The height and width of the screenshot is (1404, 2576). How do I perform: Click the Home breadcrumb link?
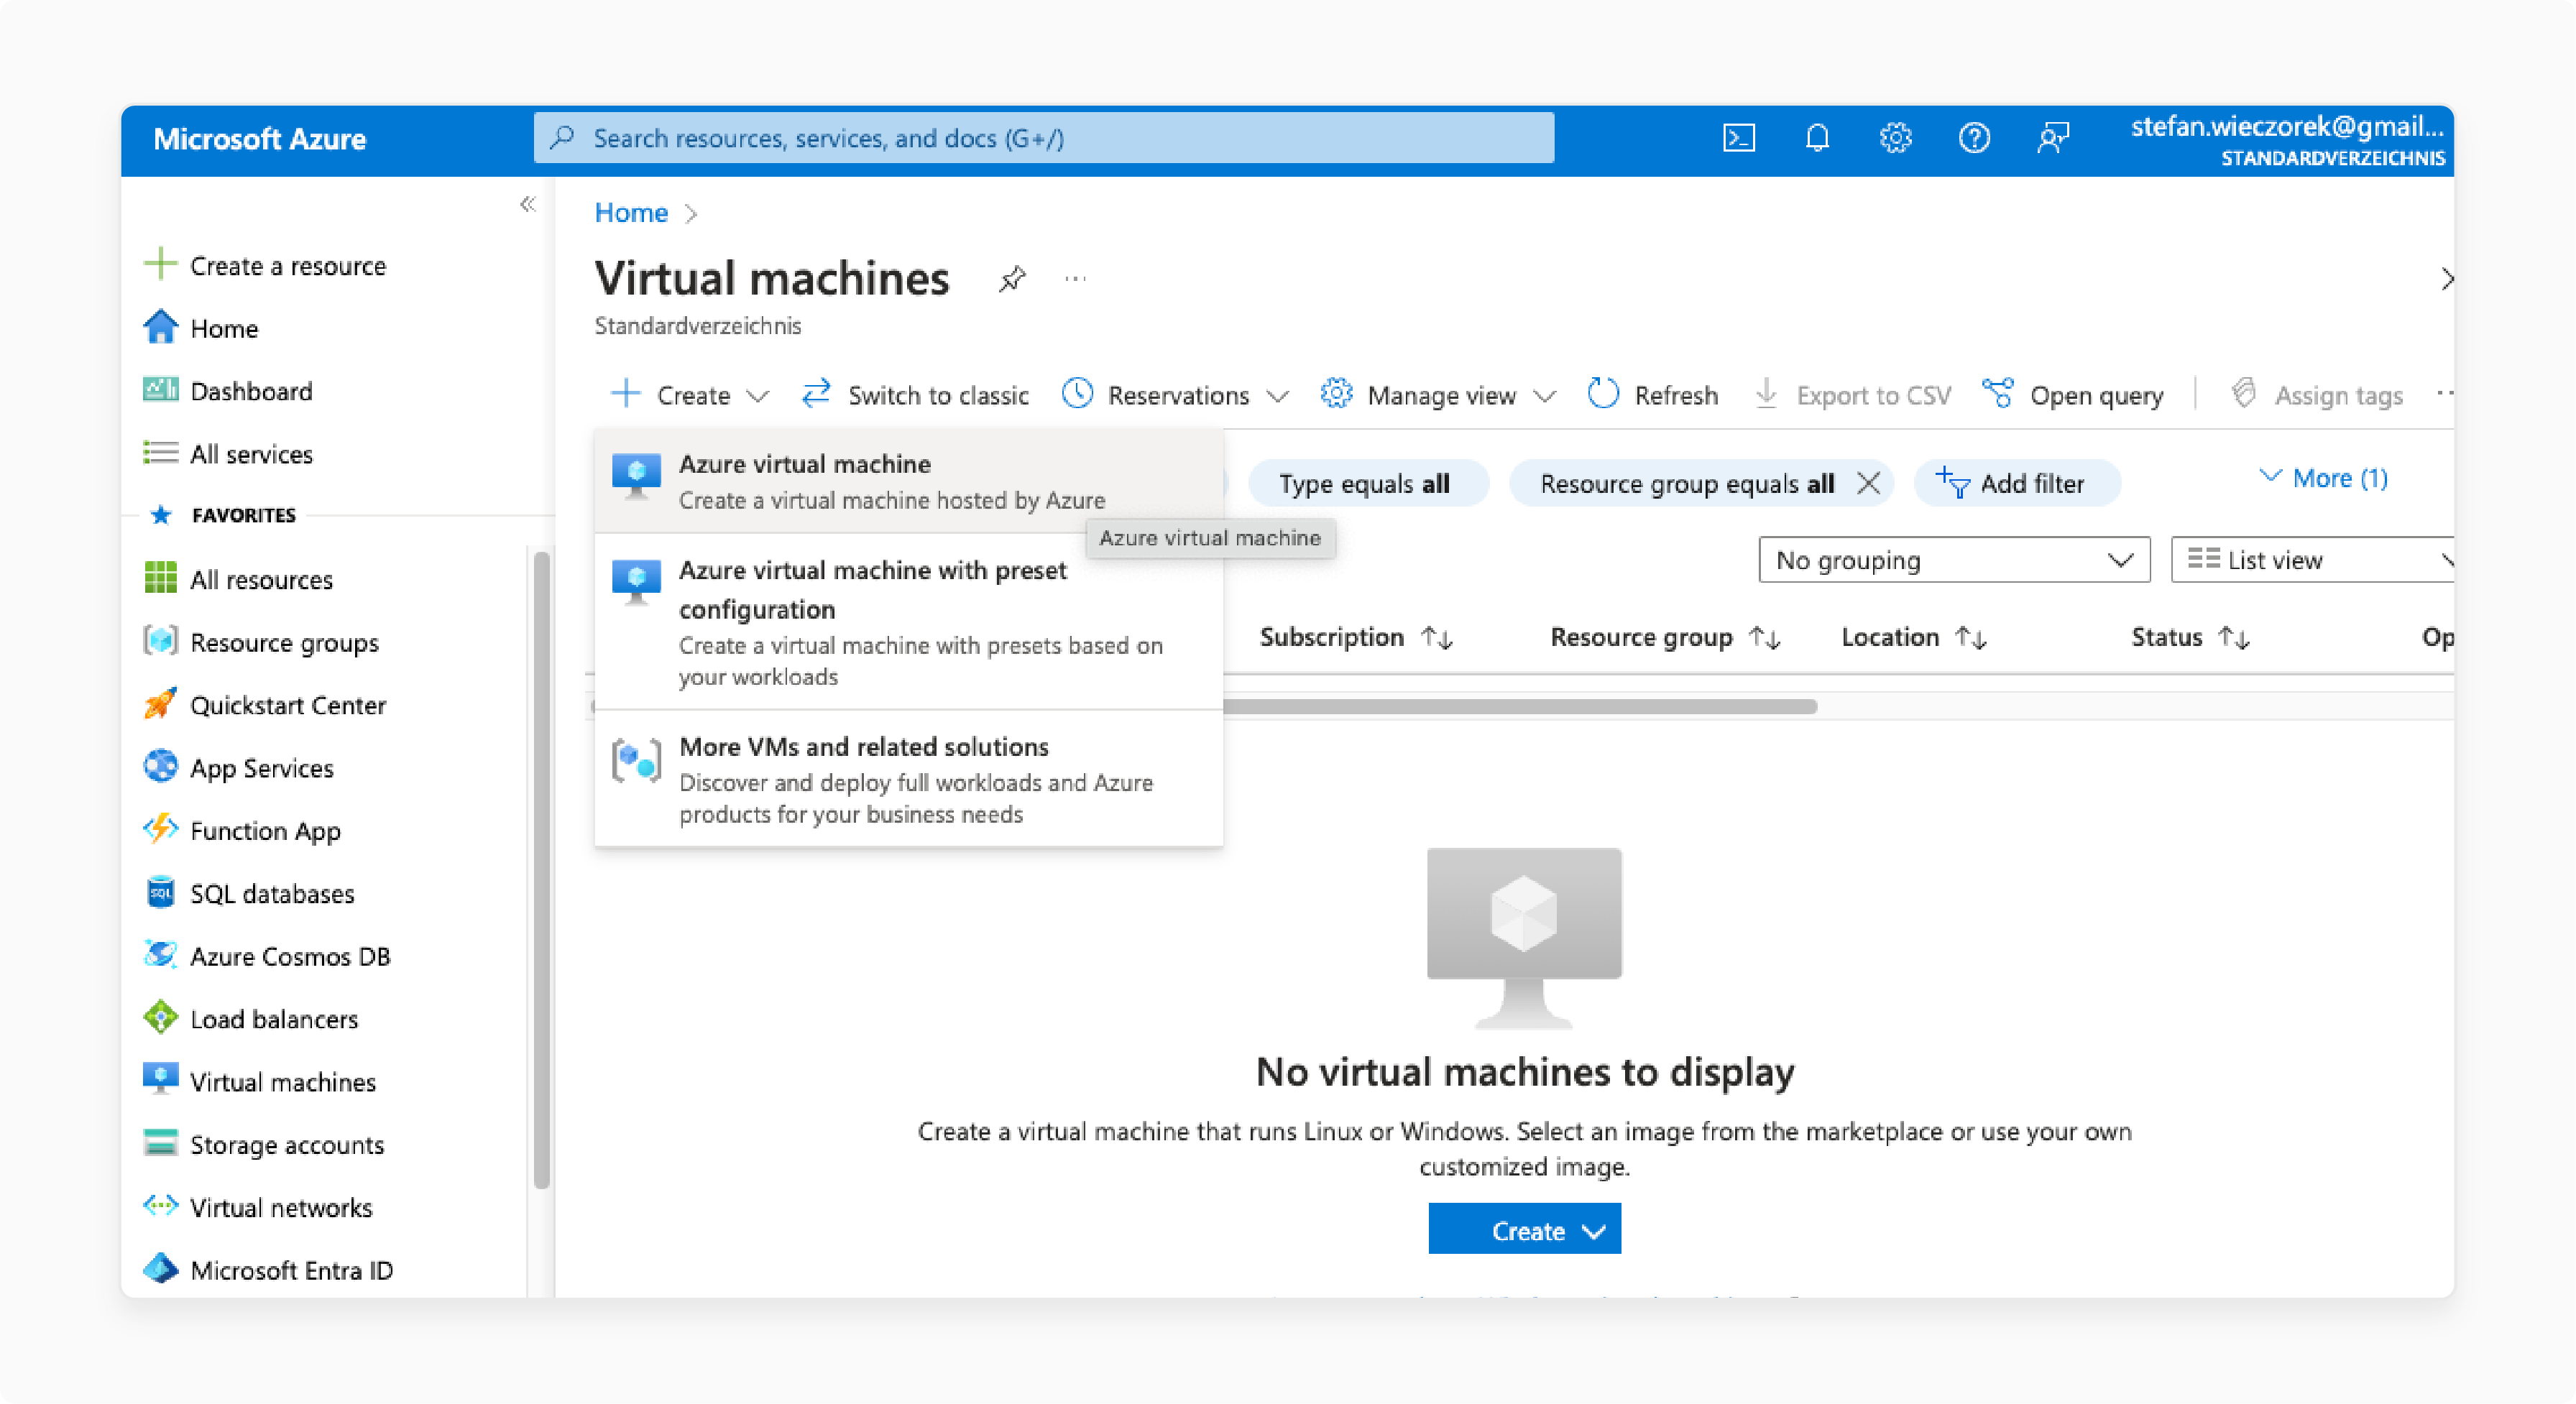pyautogui.click(x=631, y=213)
